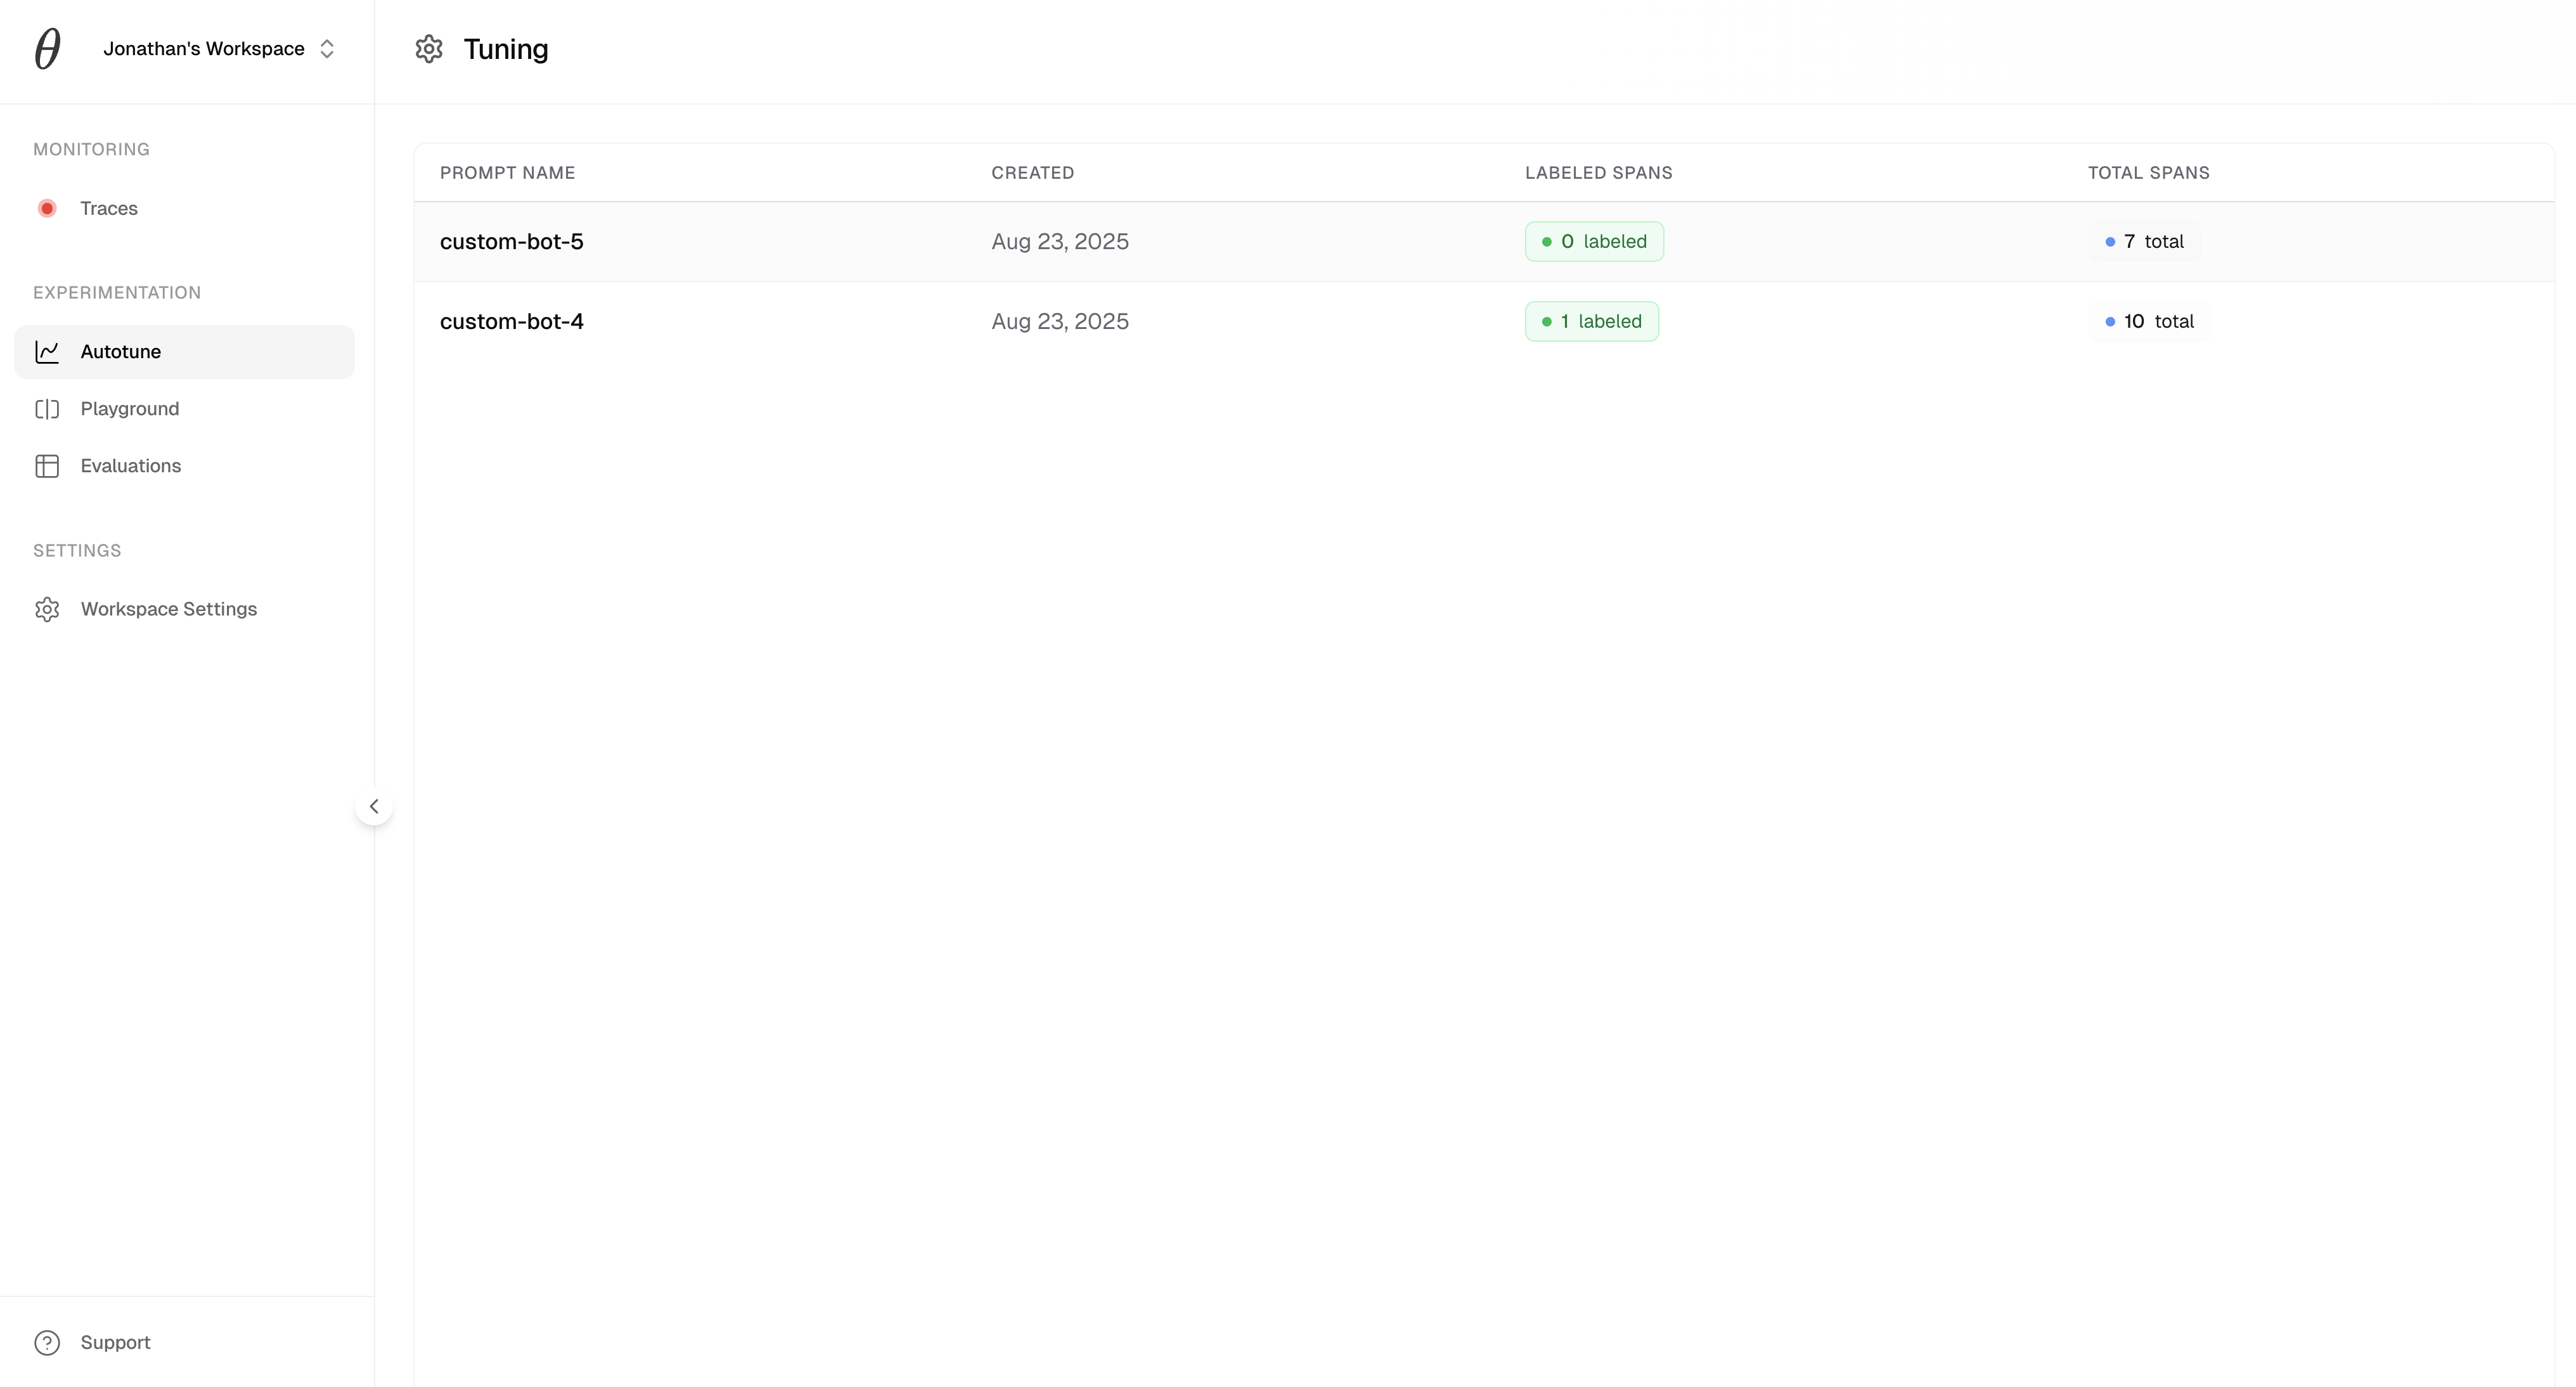Viewport: 2576px width, 1387px height.
Task: Click the Evaluations table icon
Action: point(47,466)
